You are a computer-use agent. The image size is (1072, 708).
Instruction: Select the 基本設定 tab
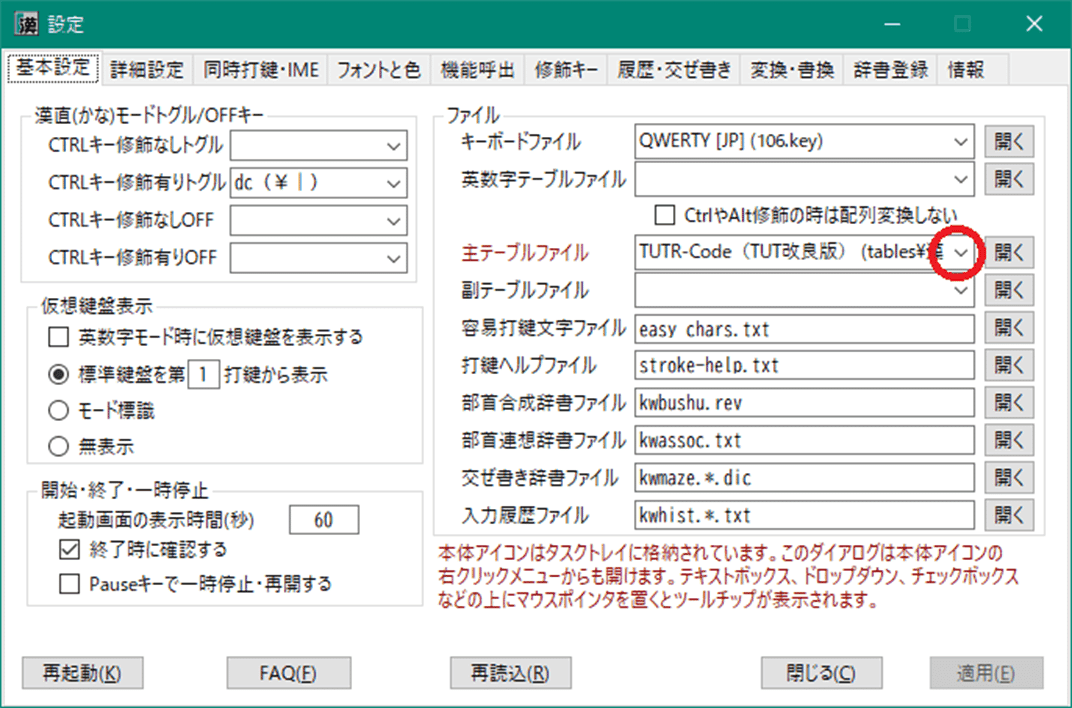(53, 68)
